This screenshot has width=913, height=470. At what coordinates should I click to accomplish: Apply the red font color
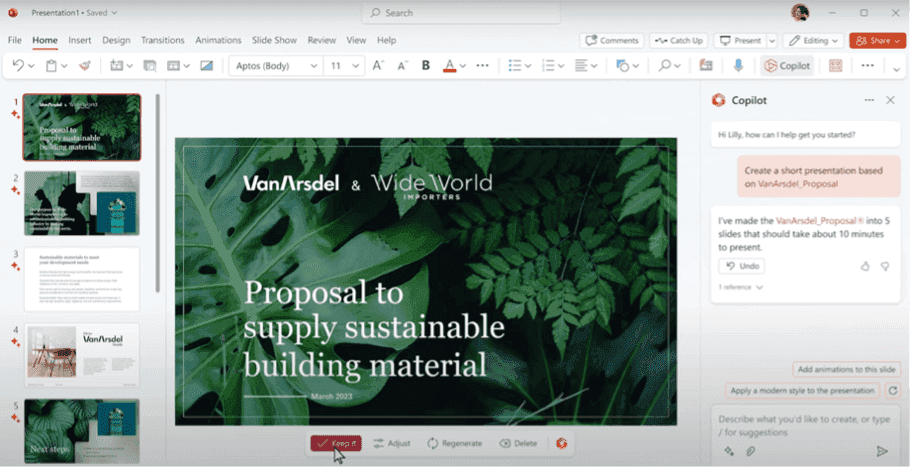pyautogui.click(x=450, y=66)
